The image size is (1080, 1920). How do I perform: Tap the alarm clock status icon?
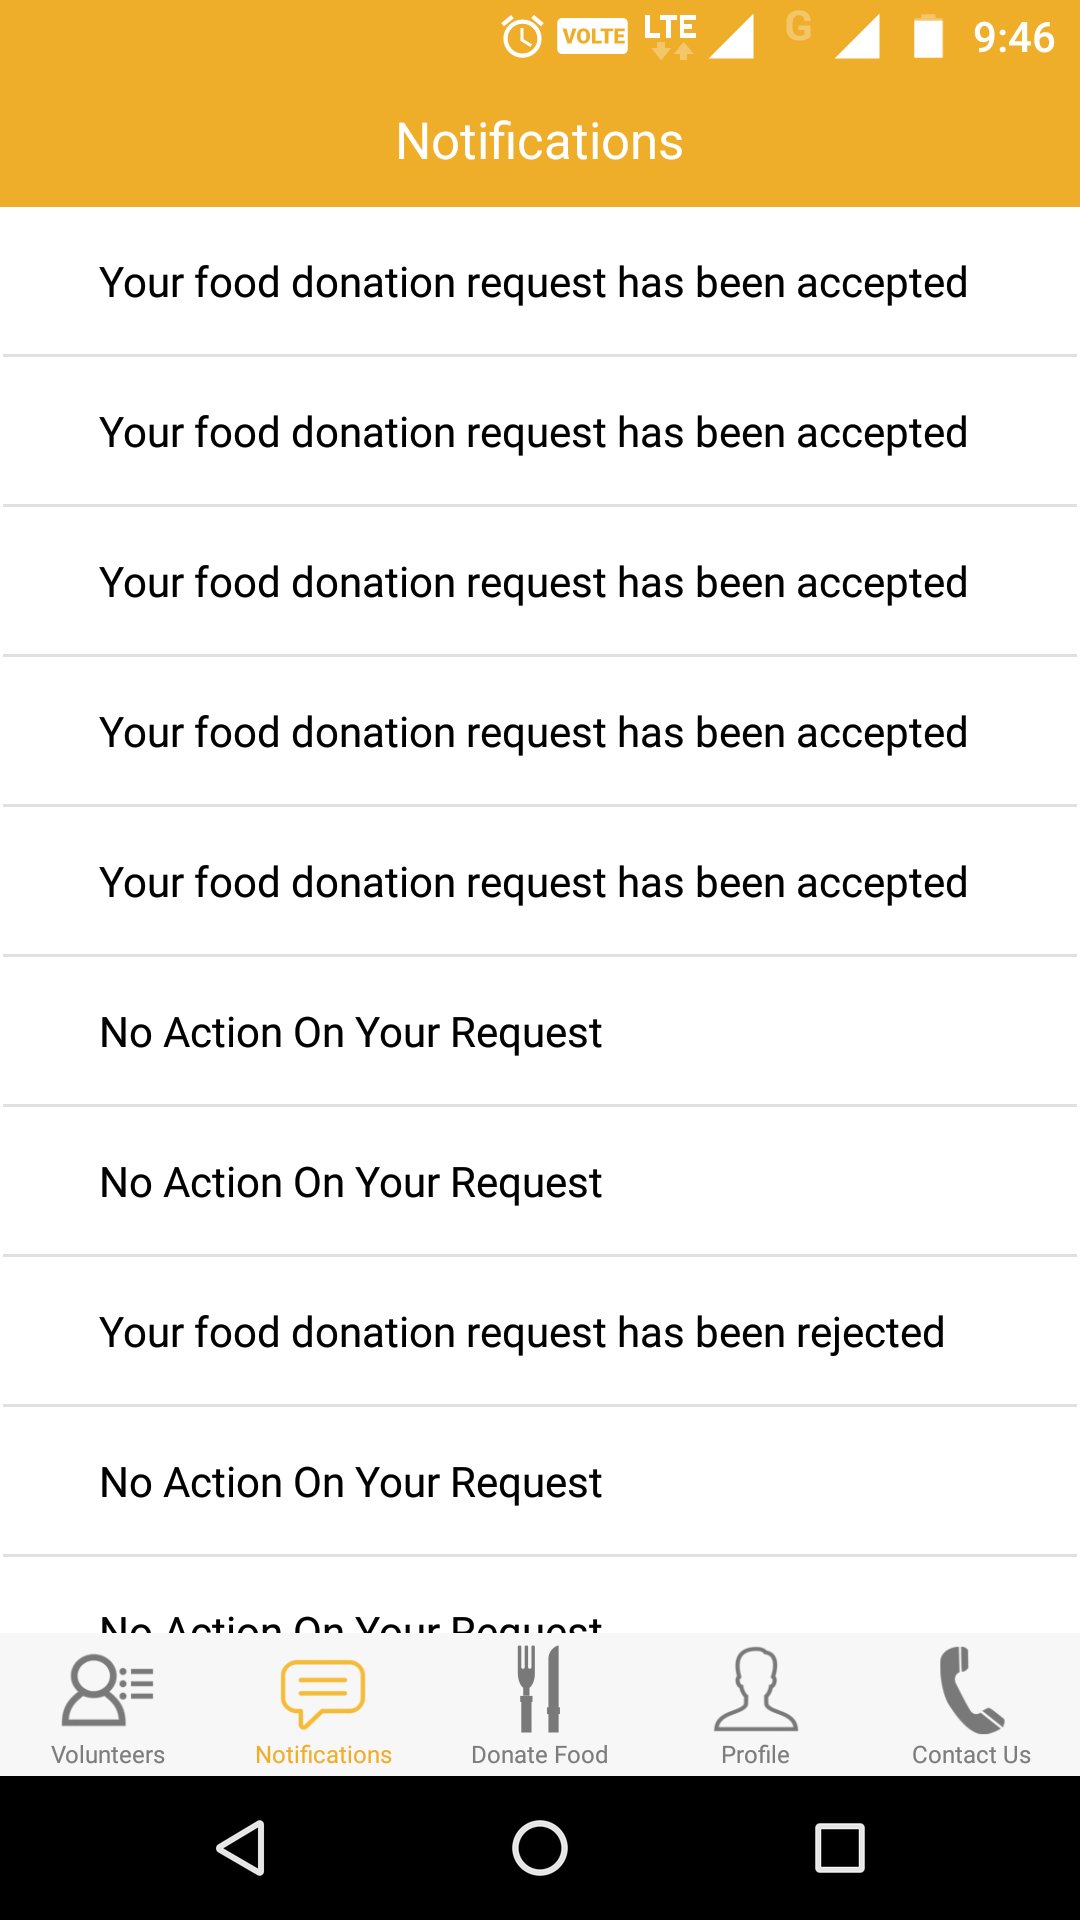[x=522, y=38]
